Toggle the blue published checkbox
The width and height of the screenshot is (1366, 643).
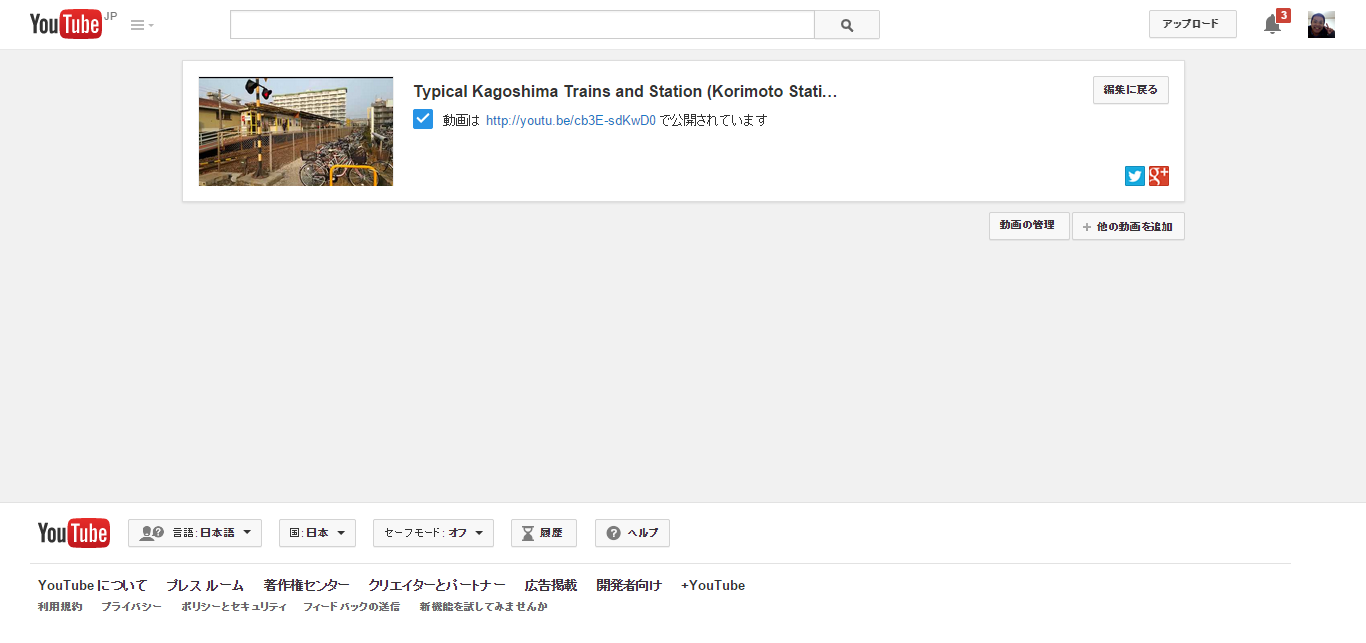423,120
